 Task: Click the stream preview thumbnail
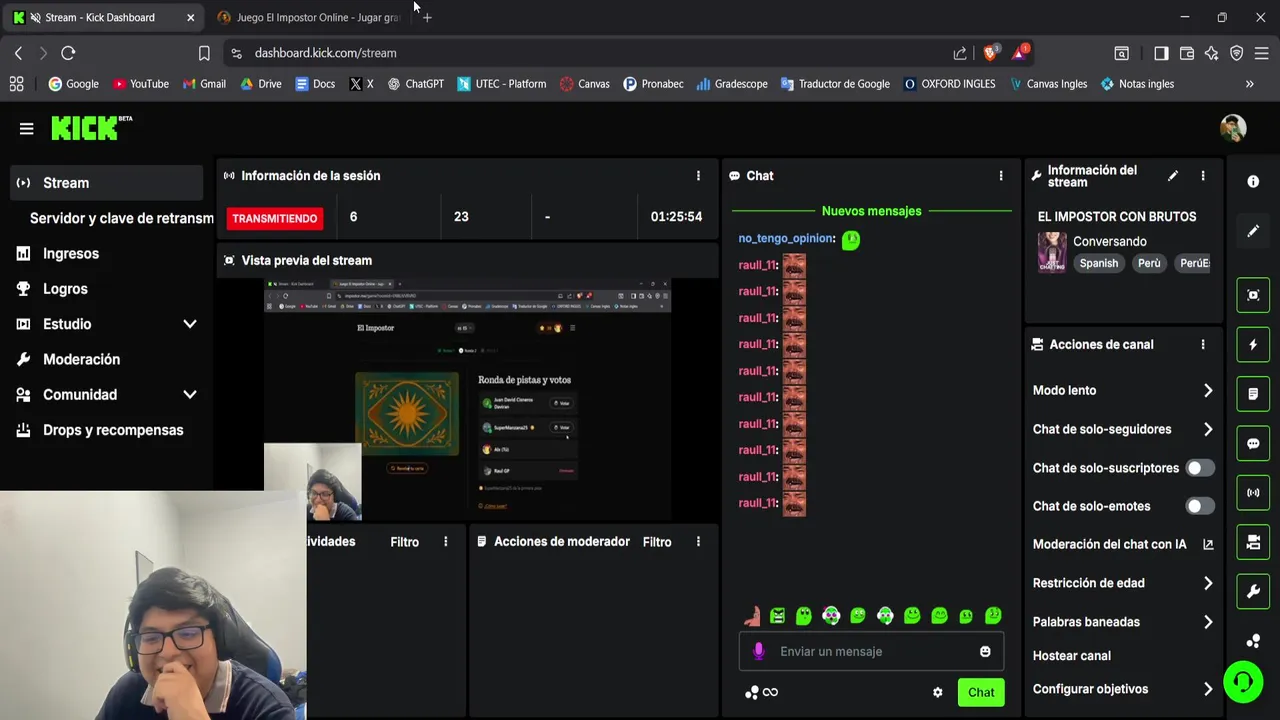(x=467, y=400)
